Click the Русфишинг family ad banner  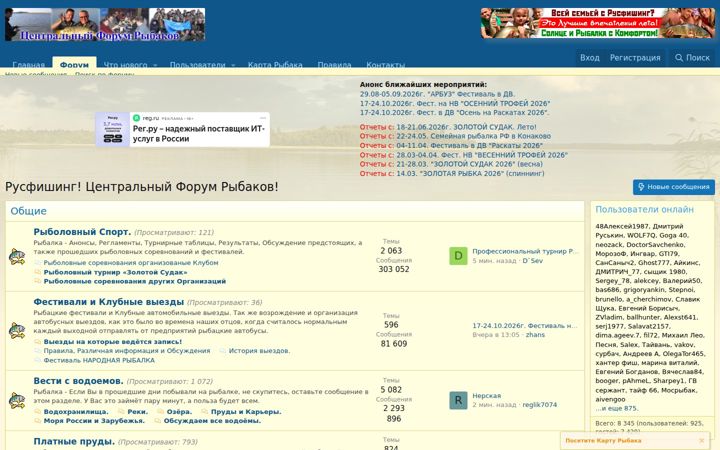(x=597, y=23)
